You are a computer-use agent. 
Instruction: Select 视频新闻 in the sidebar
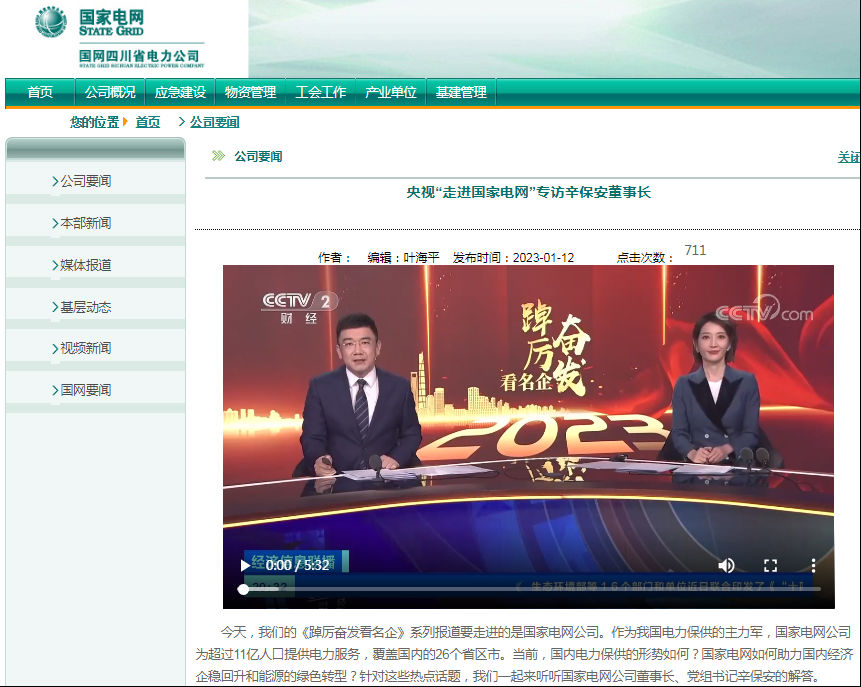[x=86, y=348]
